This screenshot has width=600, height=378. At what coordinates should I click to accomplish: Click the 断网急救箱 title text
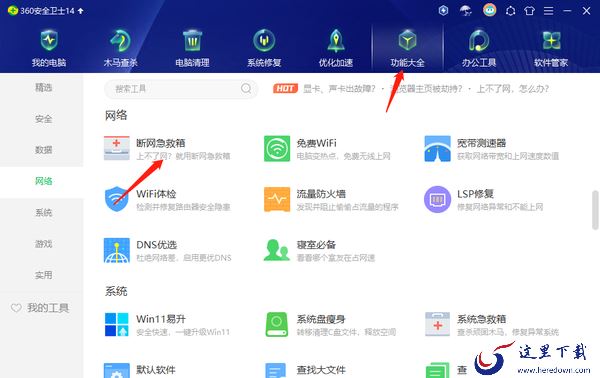(x=161, y=143)
